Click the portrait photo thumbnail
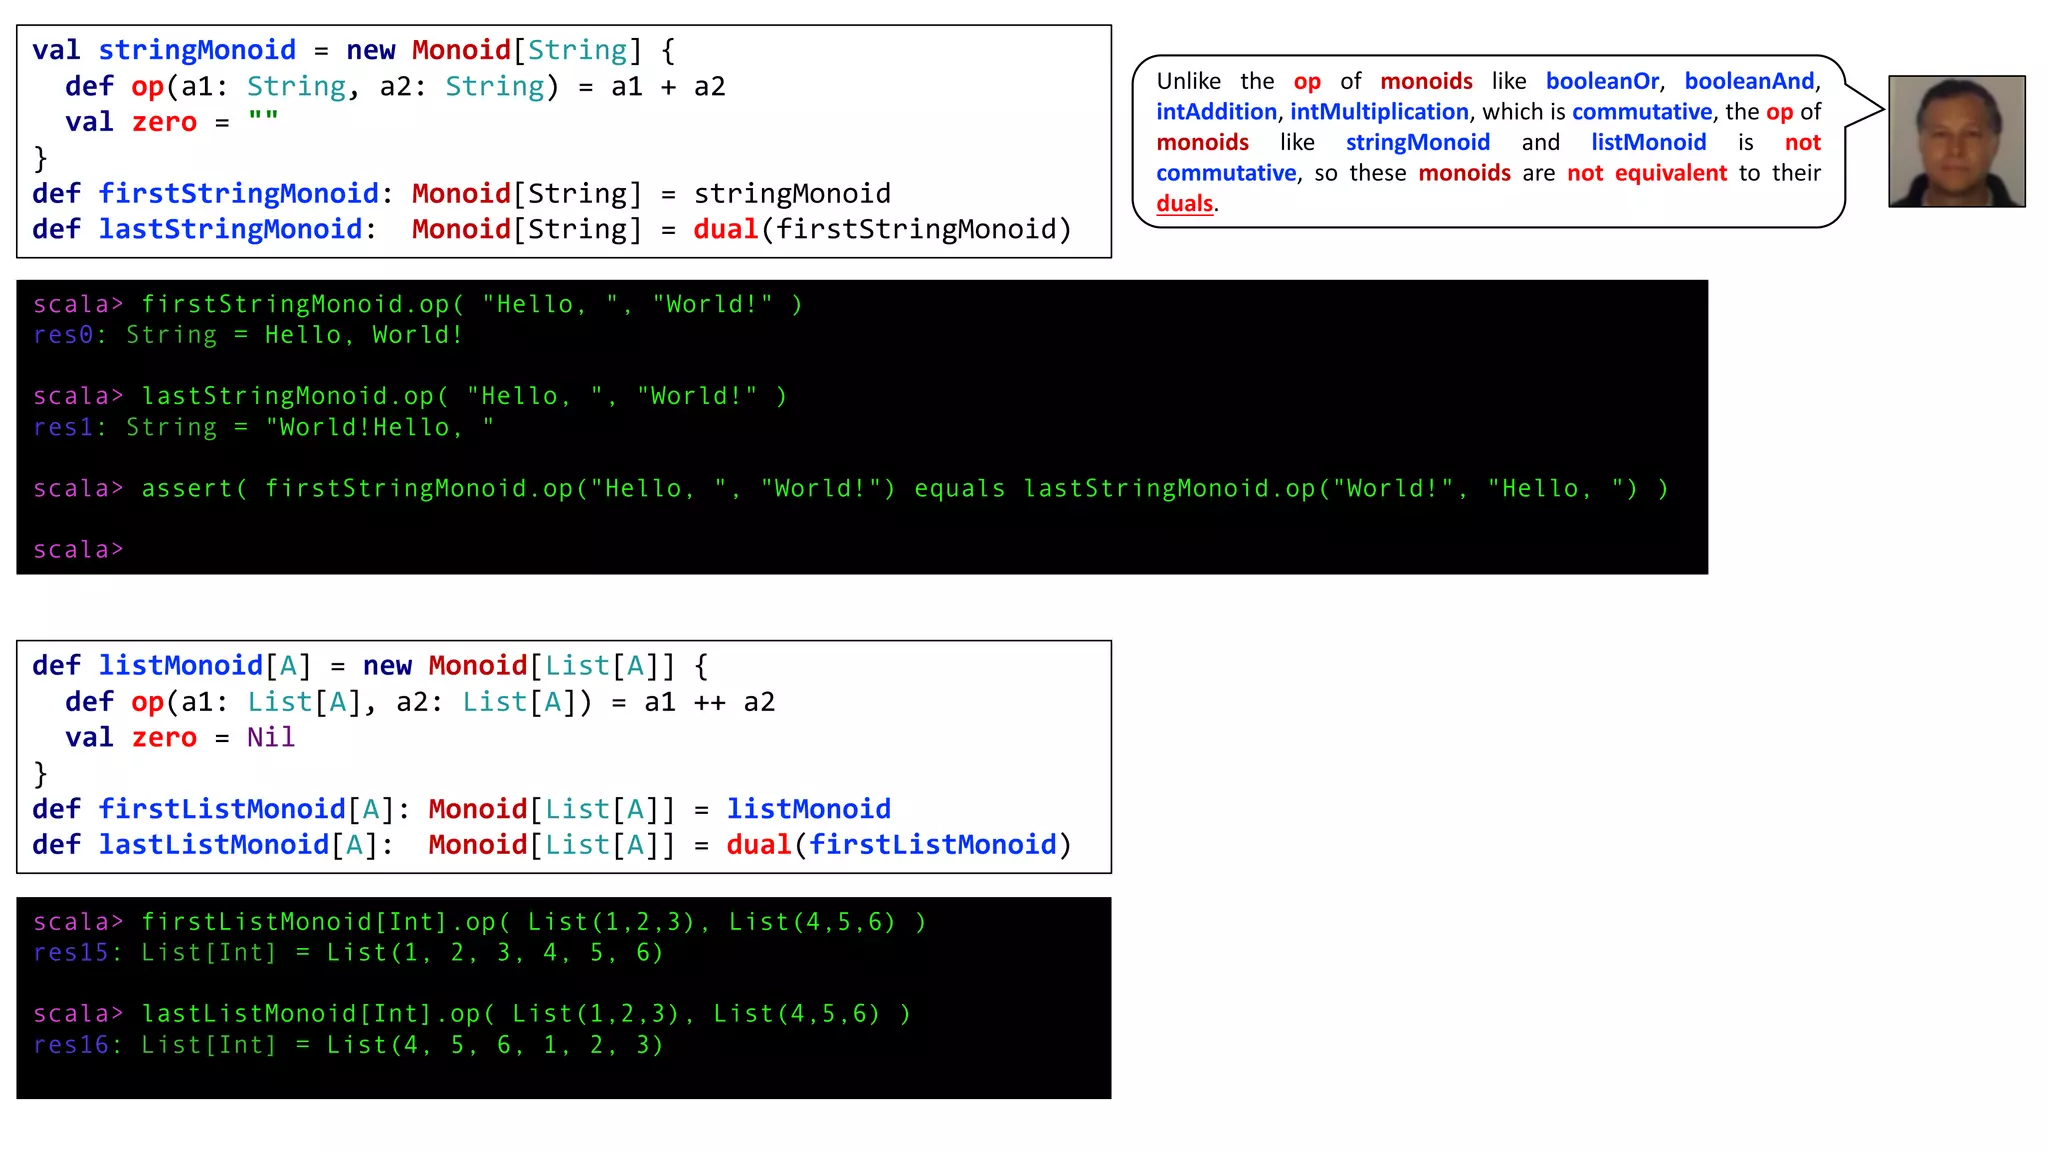Image resolution: width=2048 pixels, height=1152 pixels. click(x=1956, y=141)
